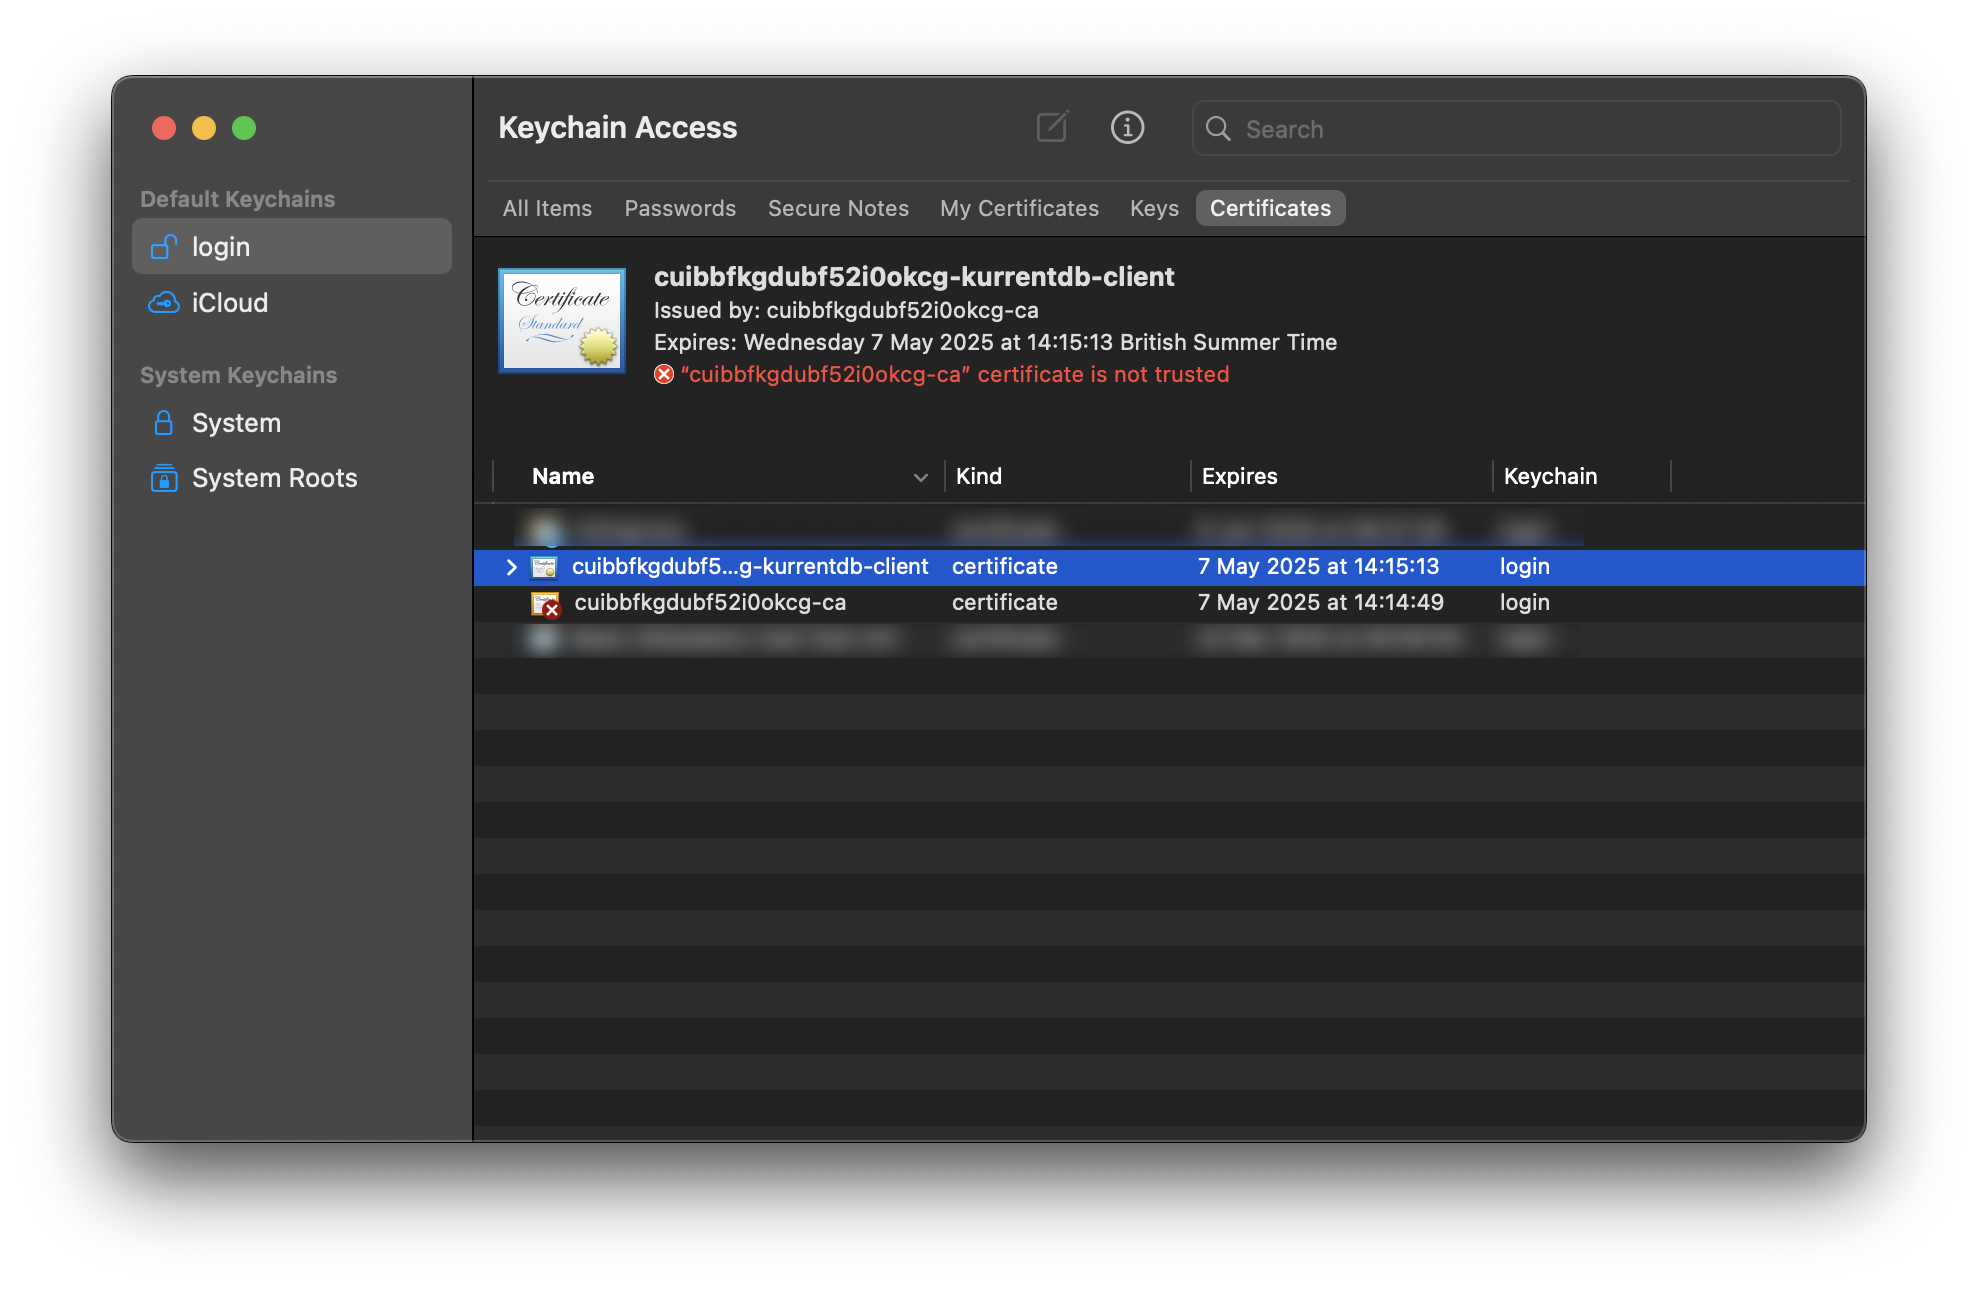Switch to the Passwords tab
This screenshot has width=1978, height=1290.
[680, 208]
